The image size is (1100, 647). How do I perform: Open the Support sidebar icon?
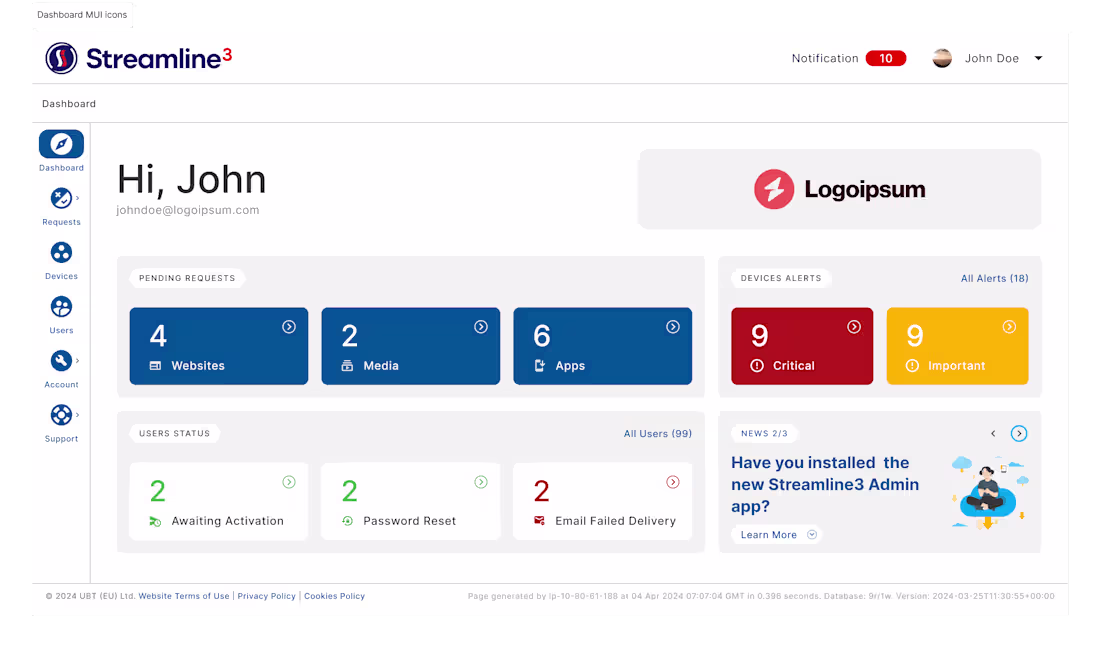[x=61, y=415]
